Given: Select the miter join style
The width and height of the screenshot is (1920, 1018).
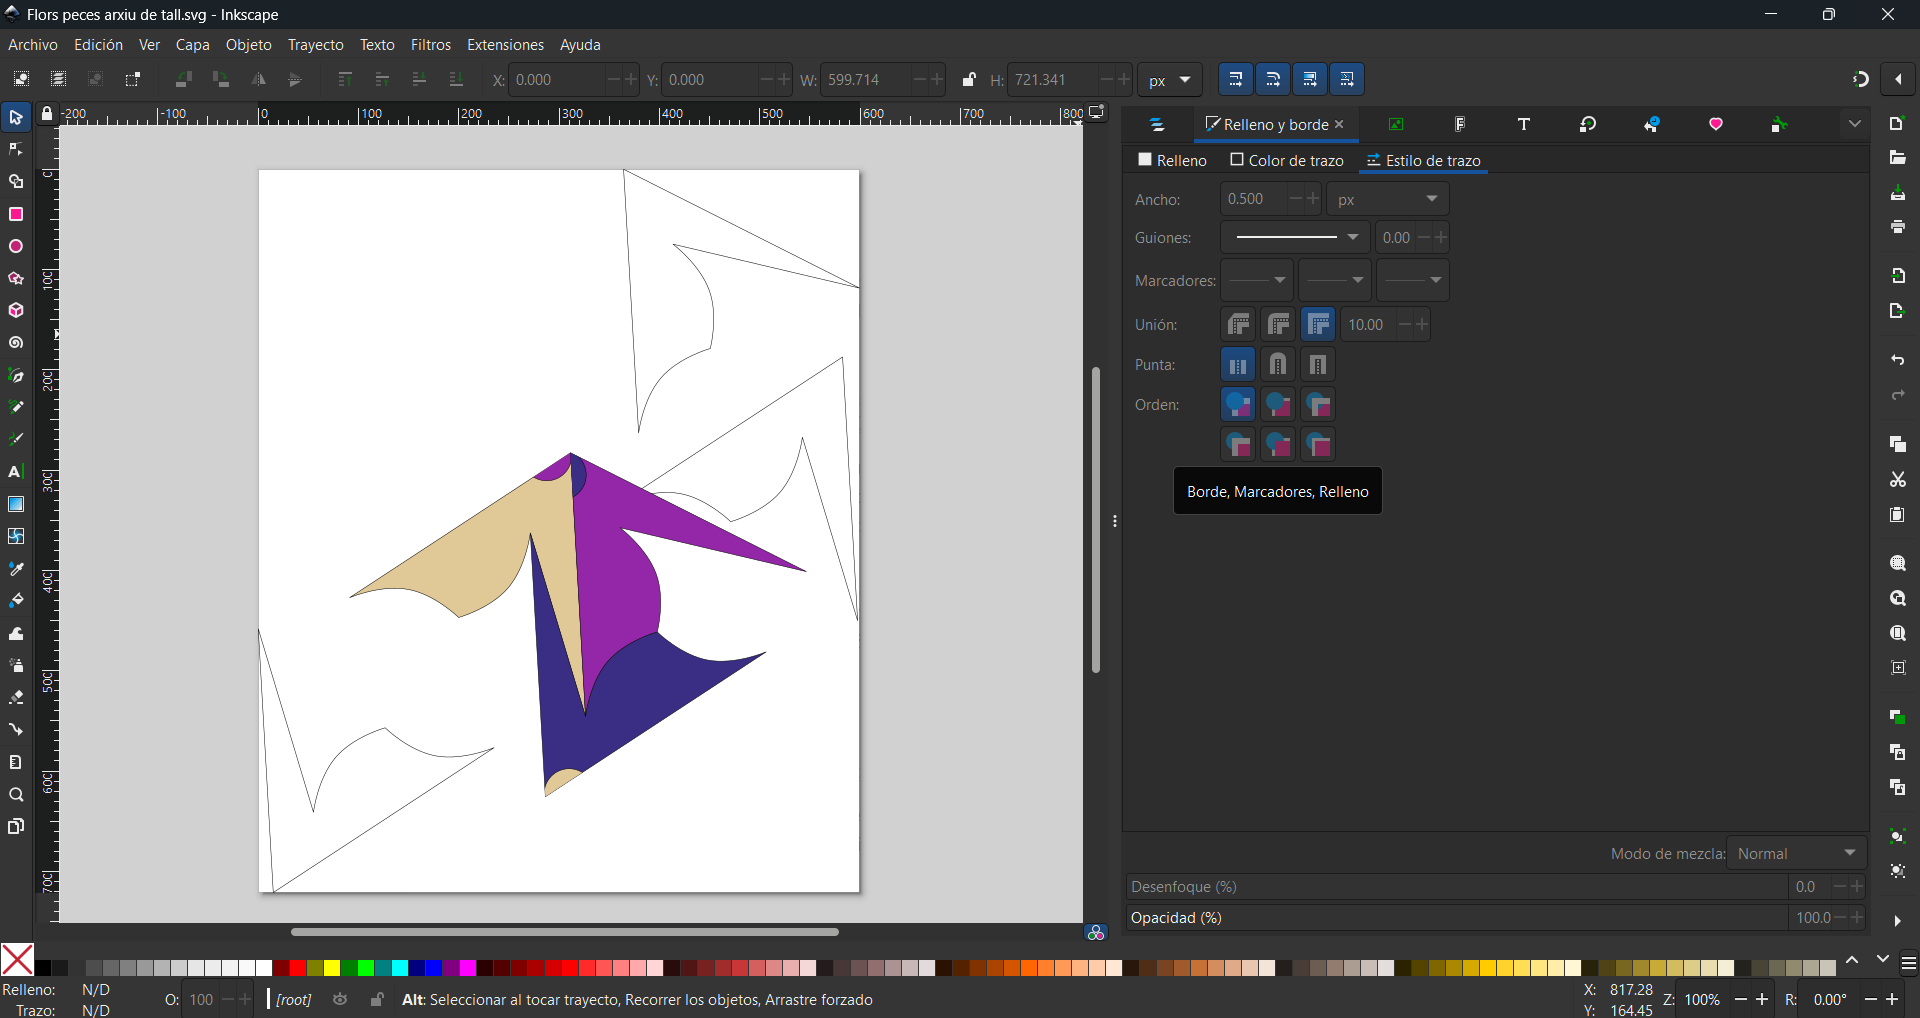Looking at the screenshot, I should pyautogui.click(x=1318, y=325).
